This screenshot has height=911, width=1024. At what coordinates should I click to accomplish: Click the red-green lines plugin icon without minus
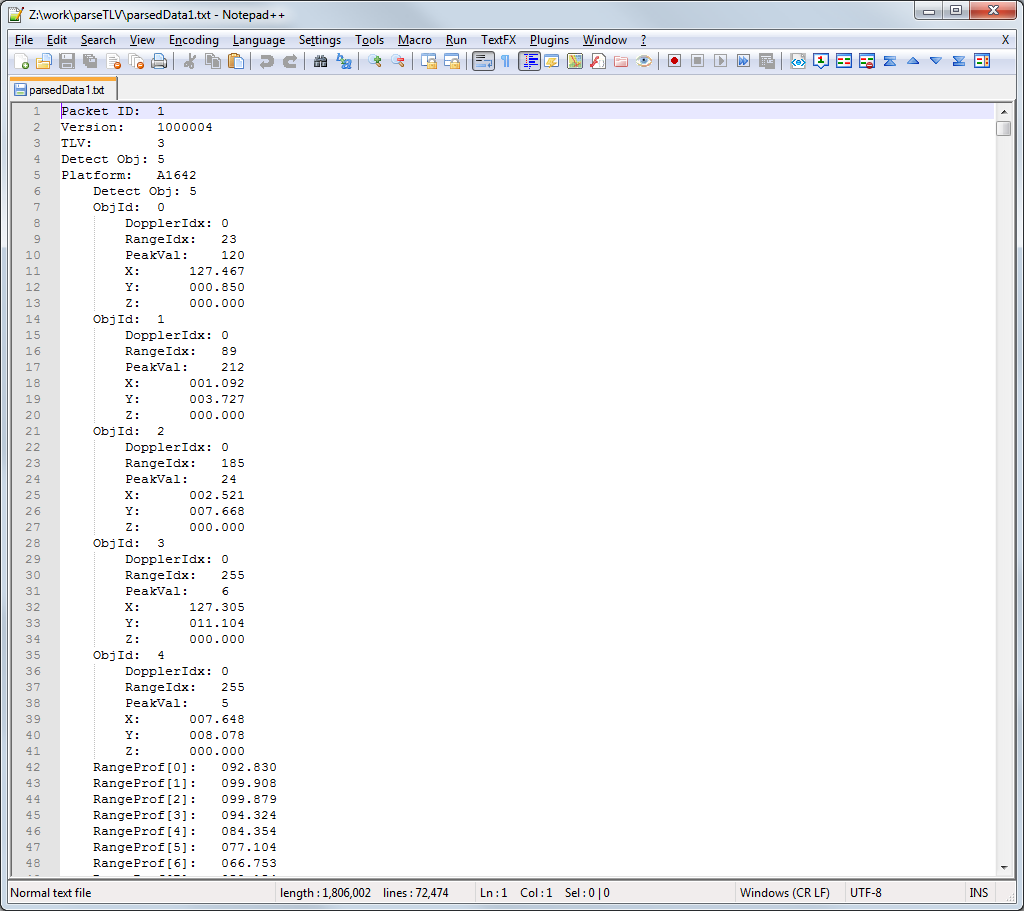click(844, 61)
